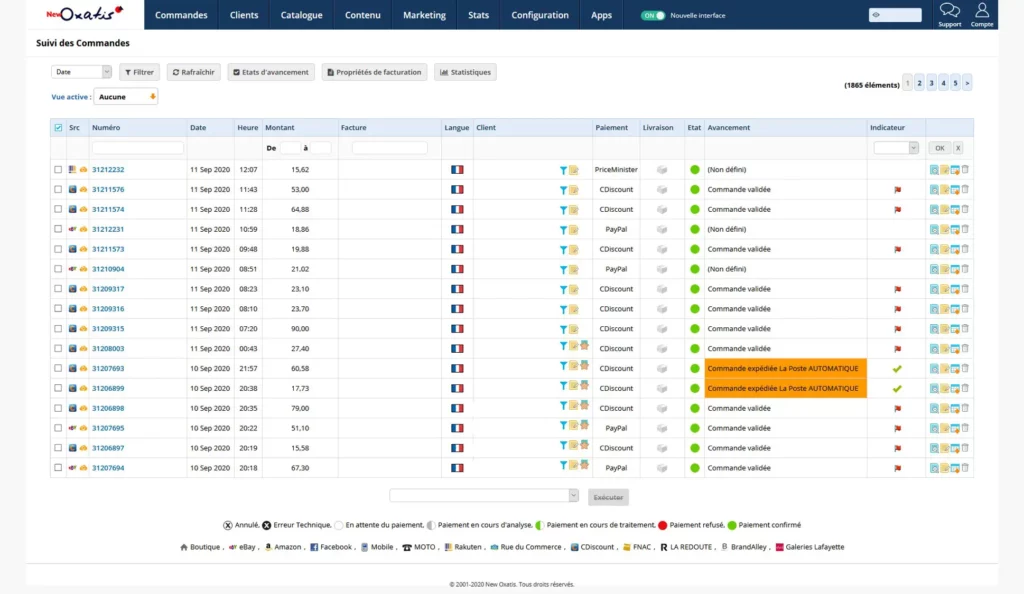Click the client filter funnel for order 31211573
Viewport: 1024px width, 594px height.
(563, 249)
